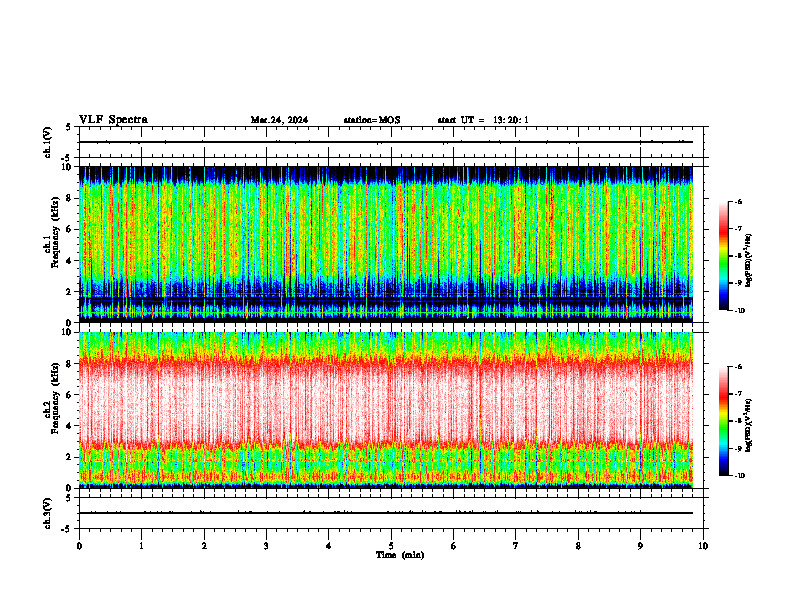The width and height of the screenshot is (792, 612).
Task: Click the "VLF Spectra" title text
Action: (113, 120)
